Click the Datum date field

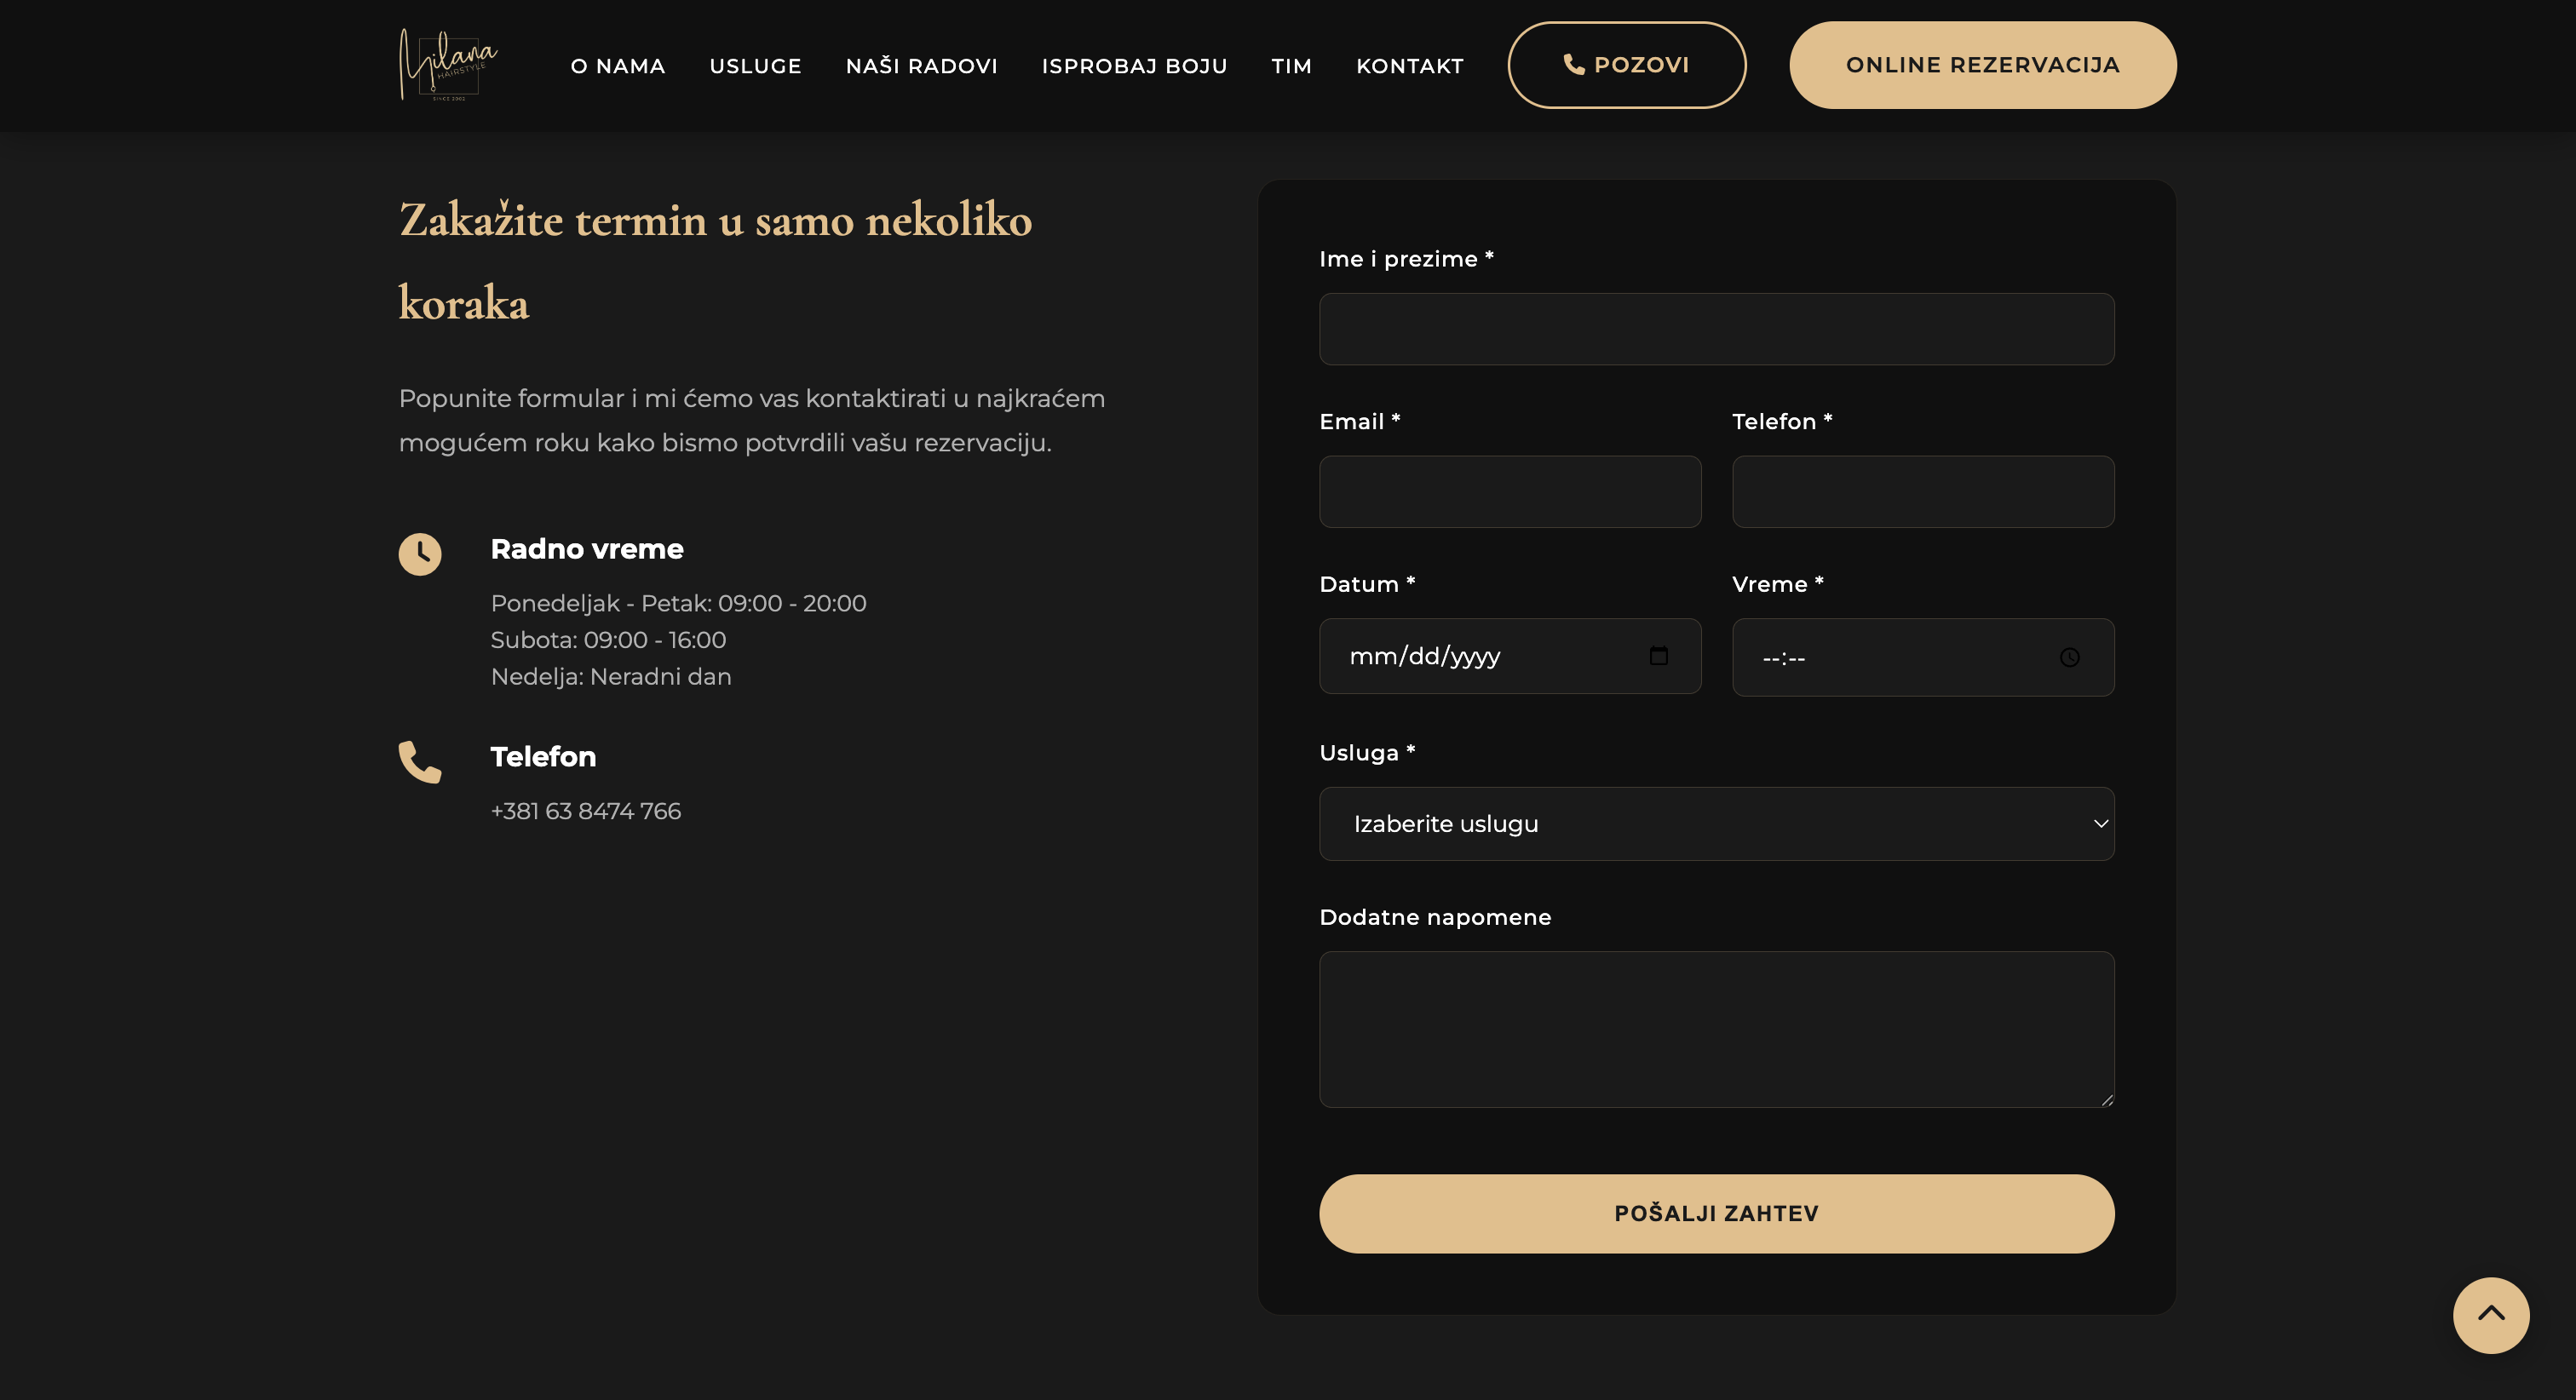1510,656
